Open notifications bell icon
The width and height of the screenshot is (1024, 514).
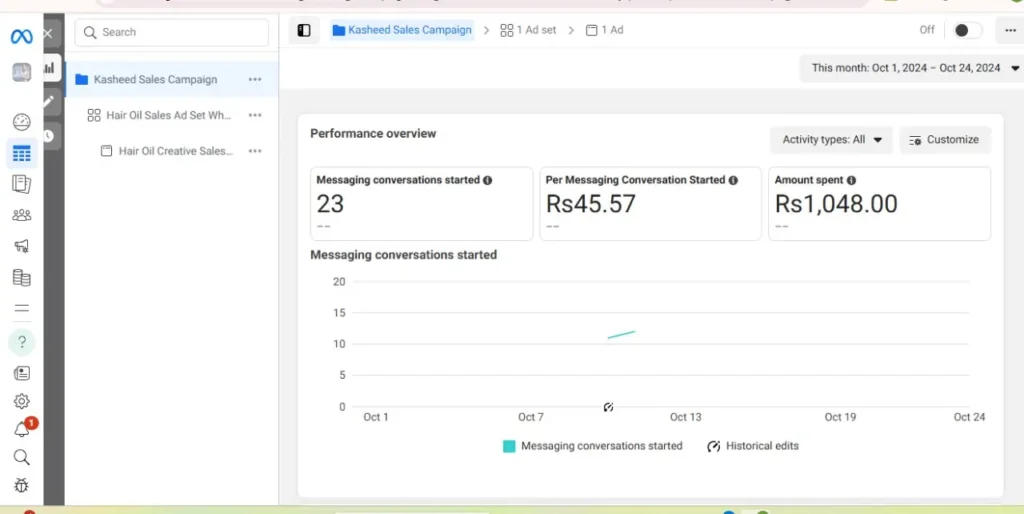(x=21, y=429)
